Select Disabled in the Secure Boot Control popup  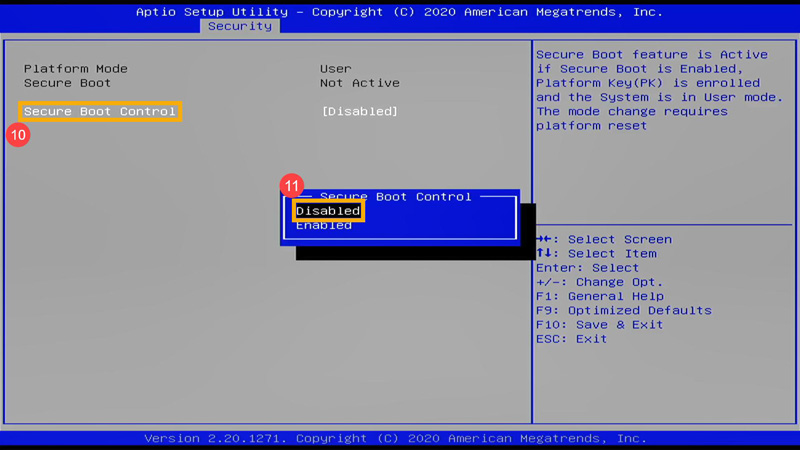coord(328,211)
